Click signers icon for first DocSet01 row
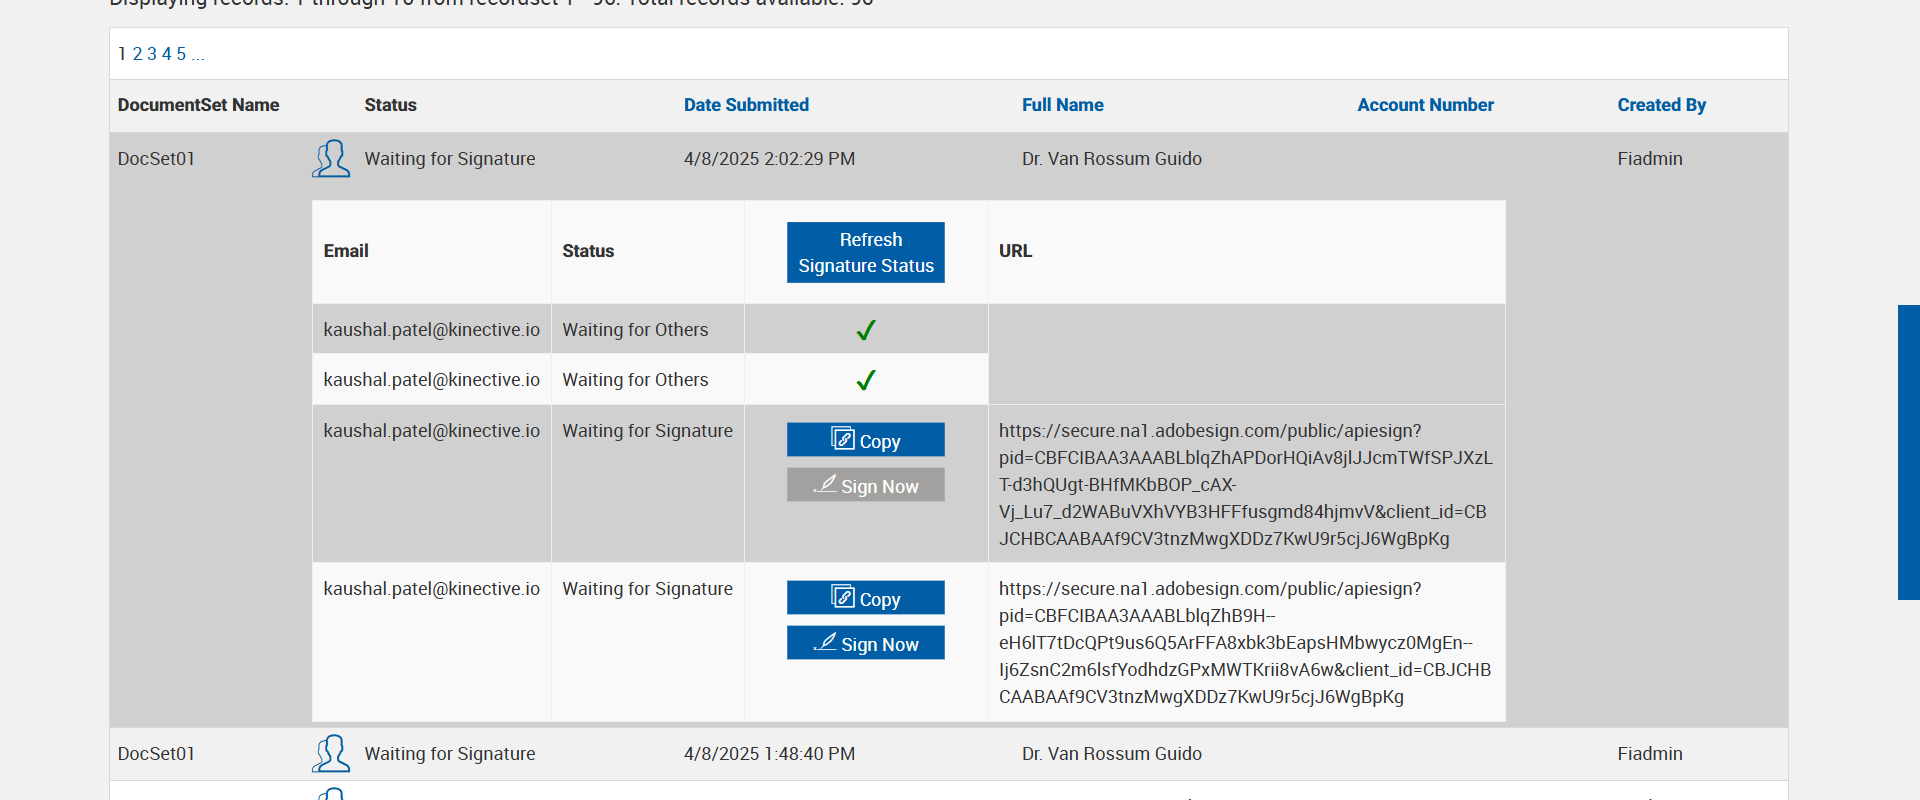Viewport: 1920px width, 800px height. (331, 159)
